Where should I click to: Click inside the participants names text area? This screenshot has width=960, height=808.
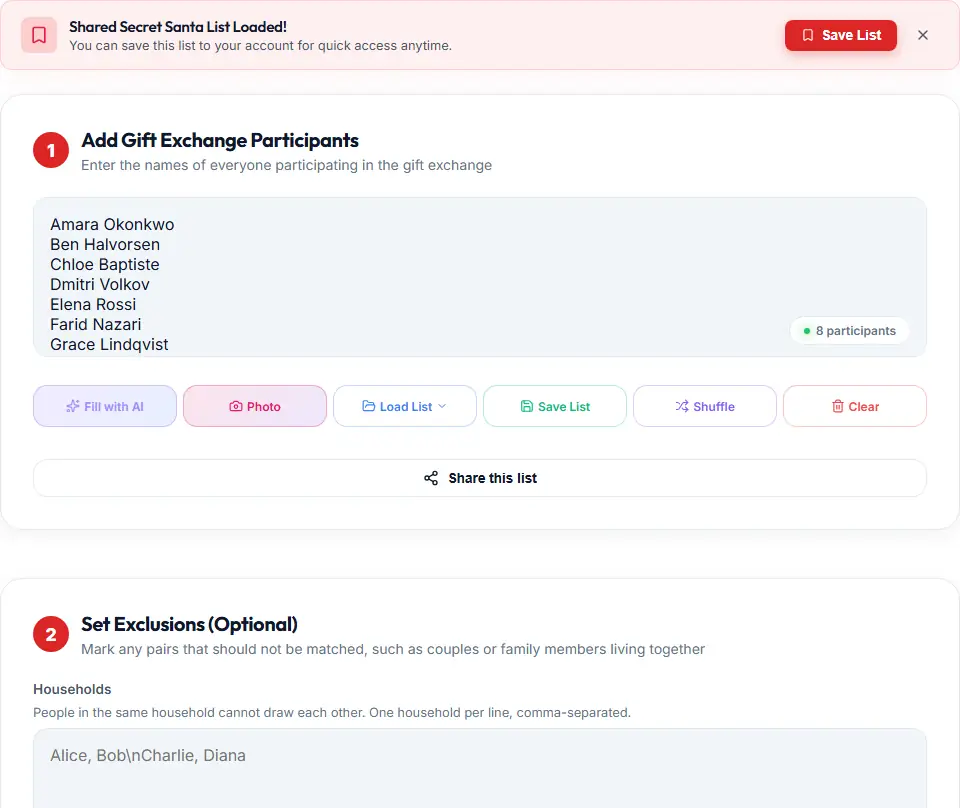[480, 277]
